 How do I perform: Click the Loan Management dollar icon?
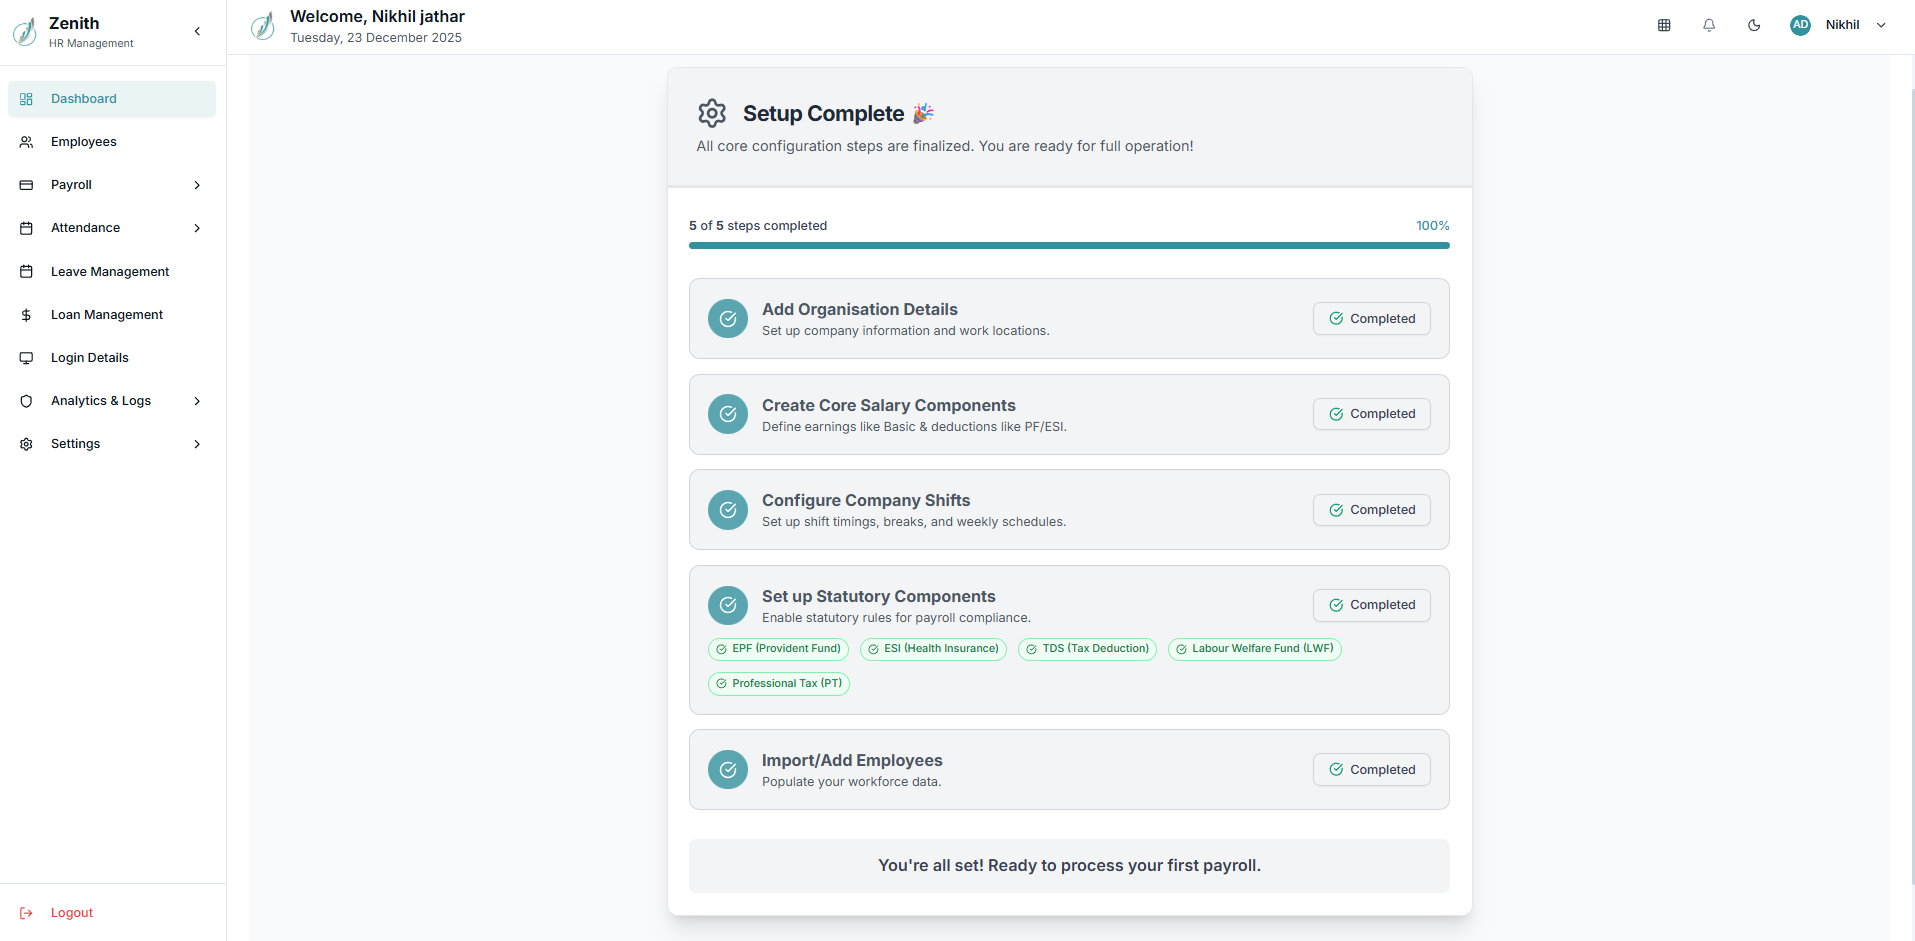pyautogui.click(x=27, y=315)
